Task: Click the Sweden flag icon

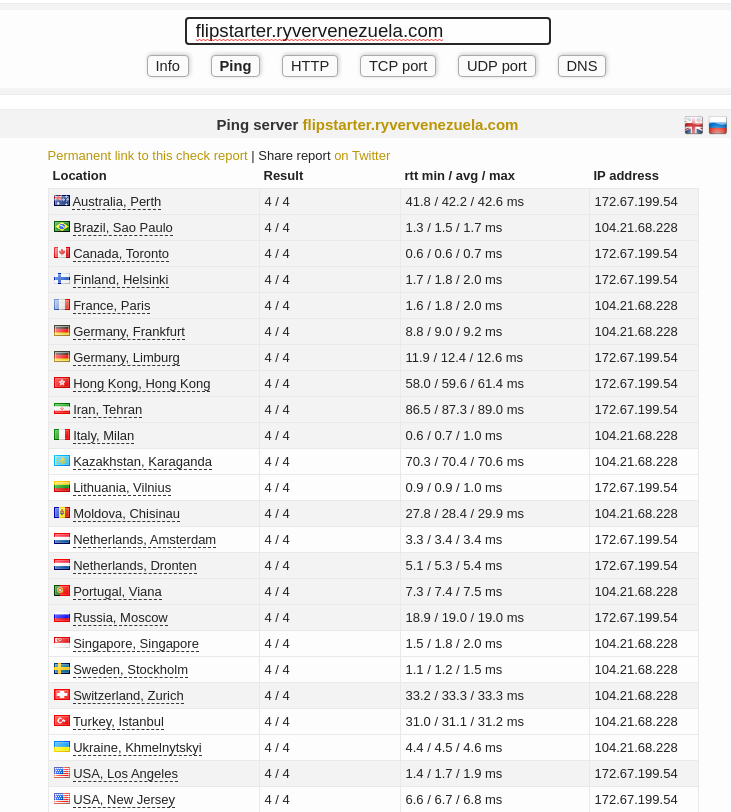Action: coord(62,669)
